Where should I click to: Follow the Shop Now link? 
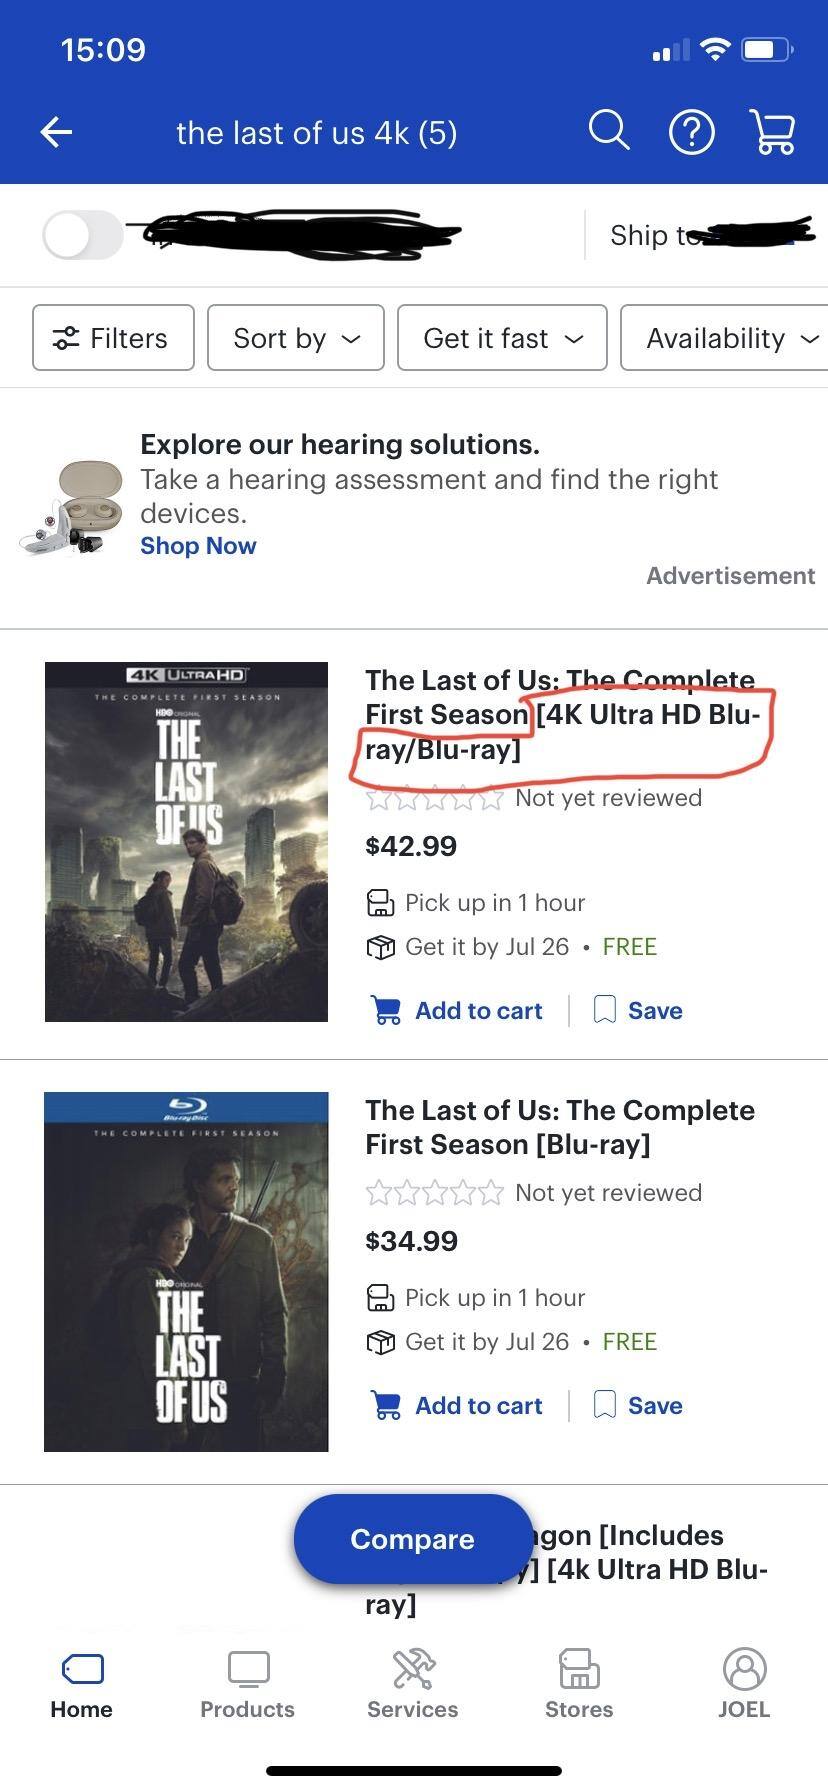coord(198,546)
